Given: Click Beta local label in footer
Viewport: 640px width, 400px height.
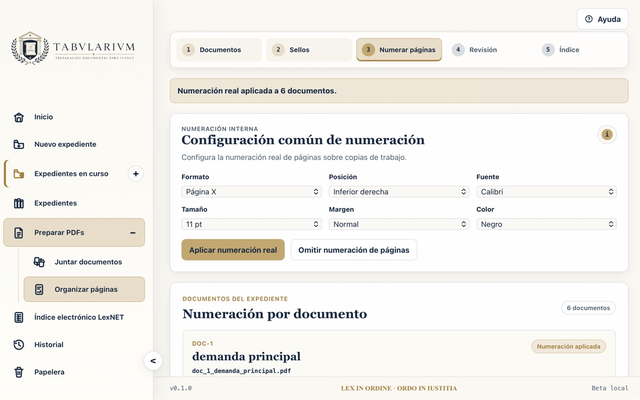Looking at the screenshot, I should click(610, 388).
